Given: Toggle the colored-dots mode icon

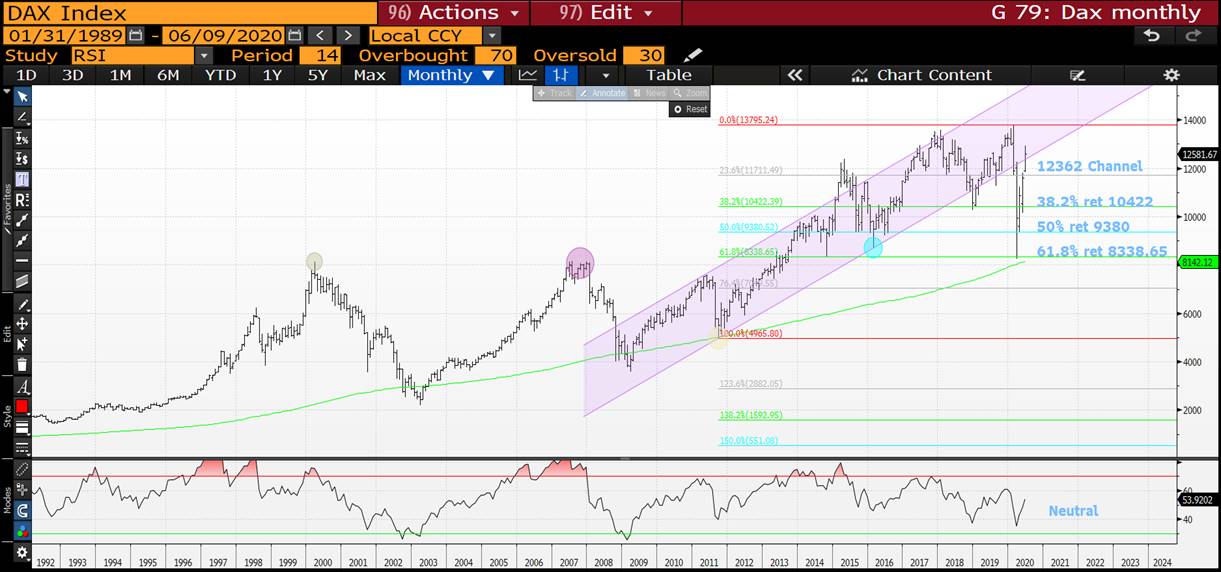Looking at the screenshot, I should pos(22,530).
